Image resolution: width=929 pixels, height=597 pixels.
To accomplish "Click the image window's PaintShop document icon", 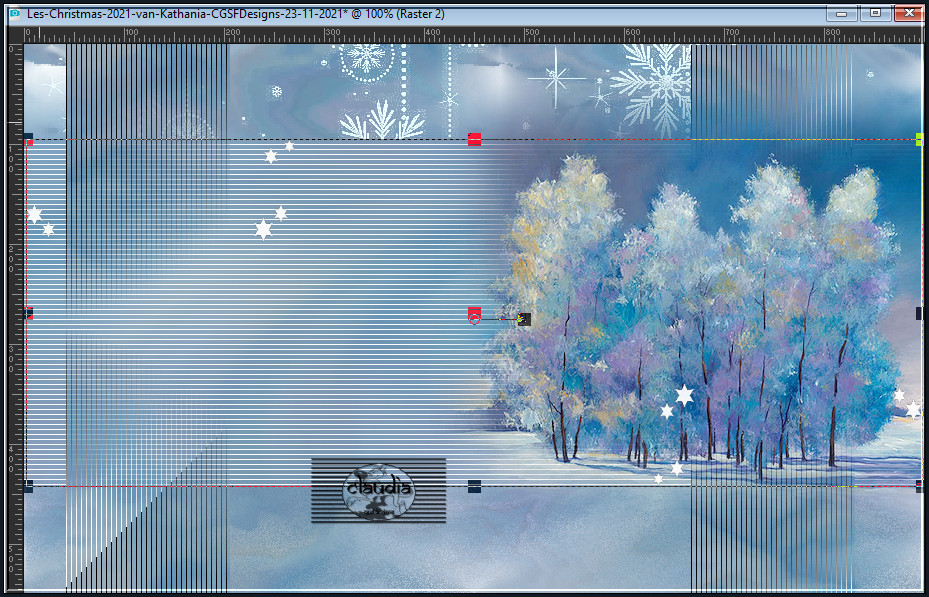I will click(x=15, y=13).
